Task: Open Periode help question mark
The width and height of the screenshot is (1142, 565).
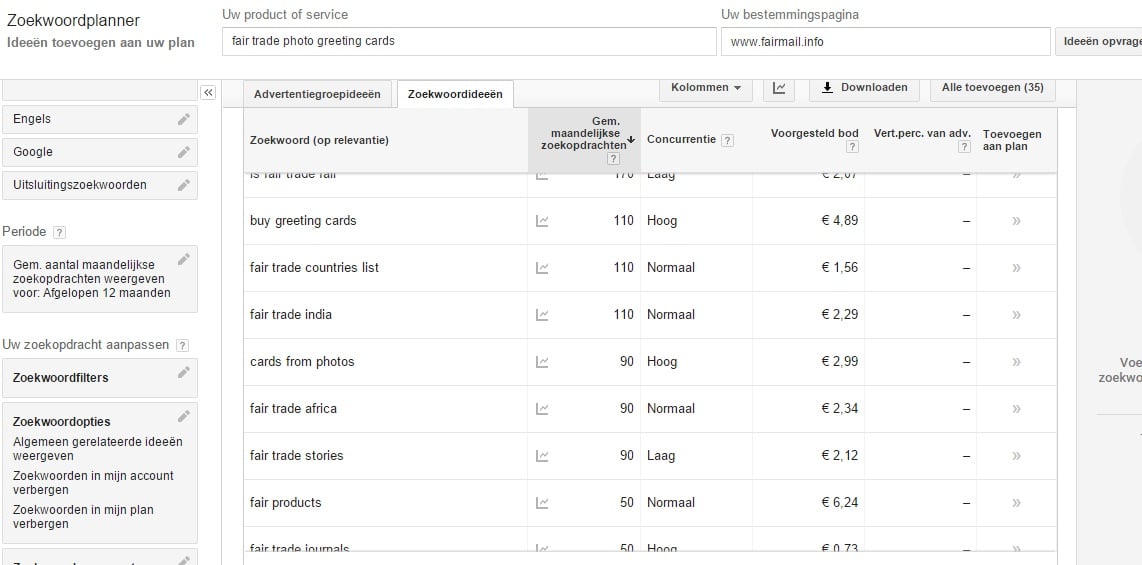Action: pyautogui.click(x=60, y=232)
